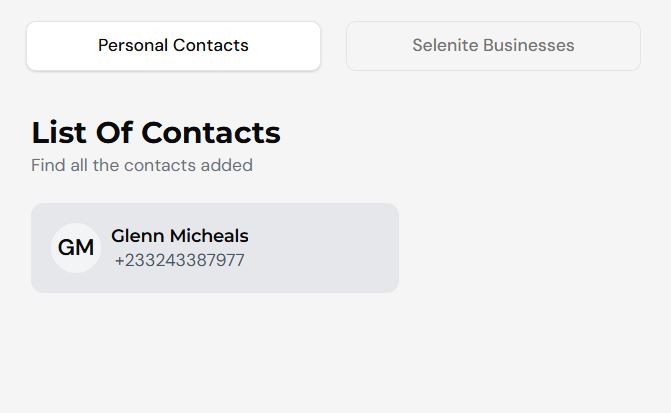Screen dimensions: 671x413
Task: Click the GM avatar circle
Action: pyautogui.click(x=76, y=248)
